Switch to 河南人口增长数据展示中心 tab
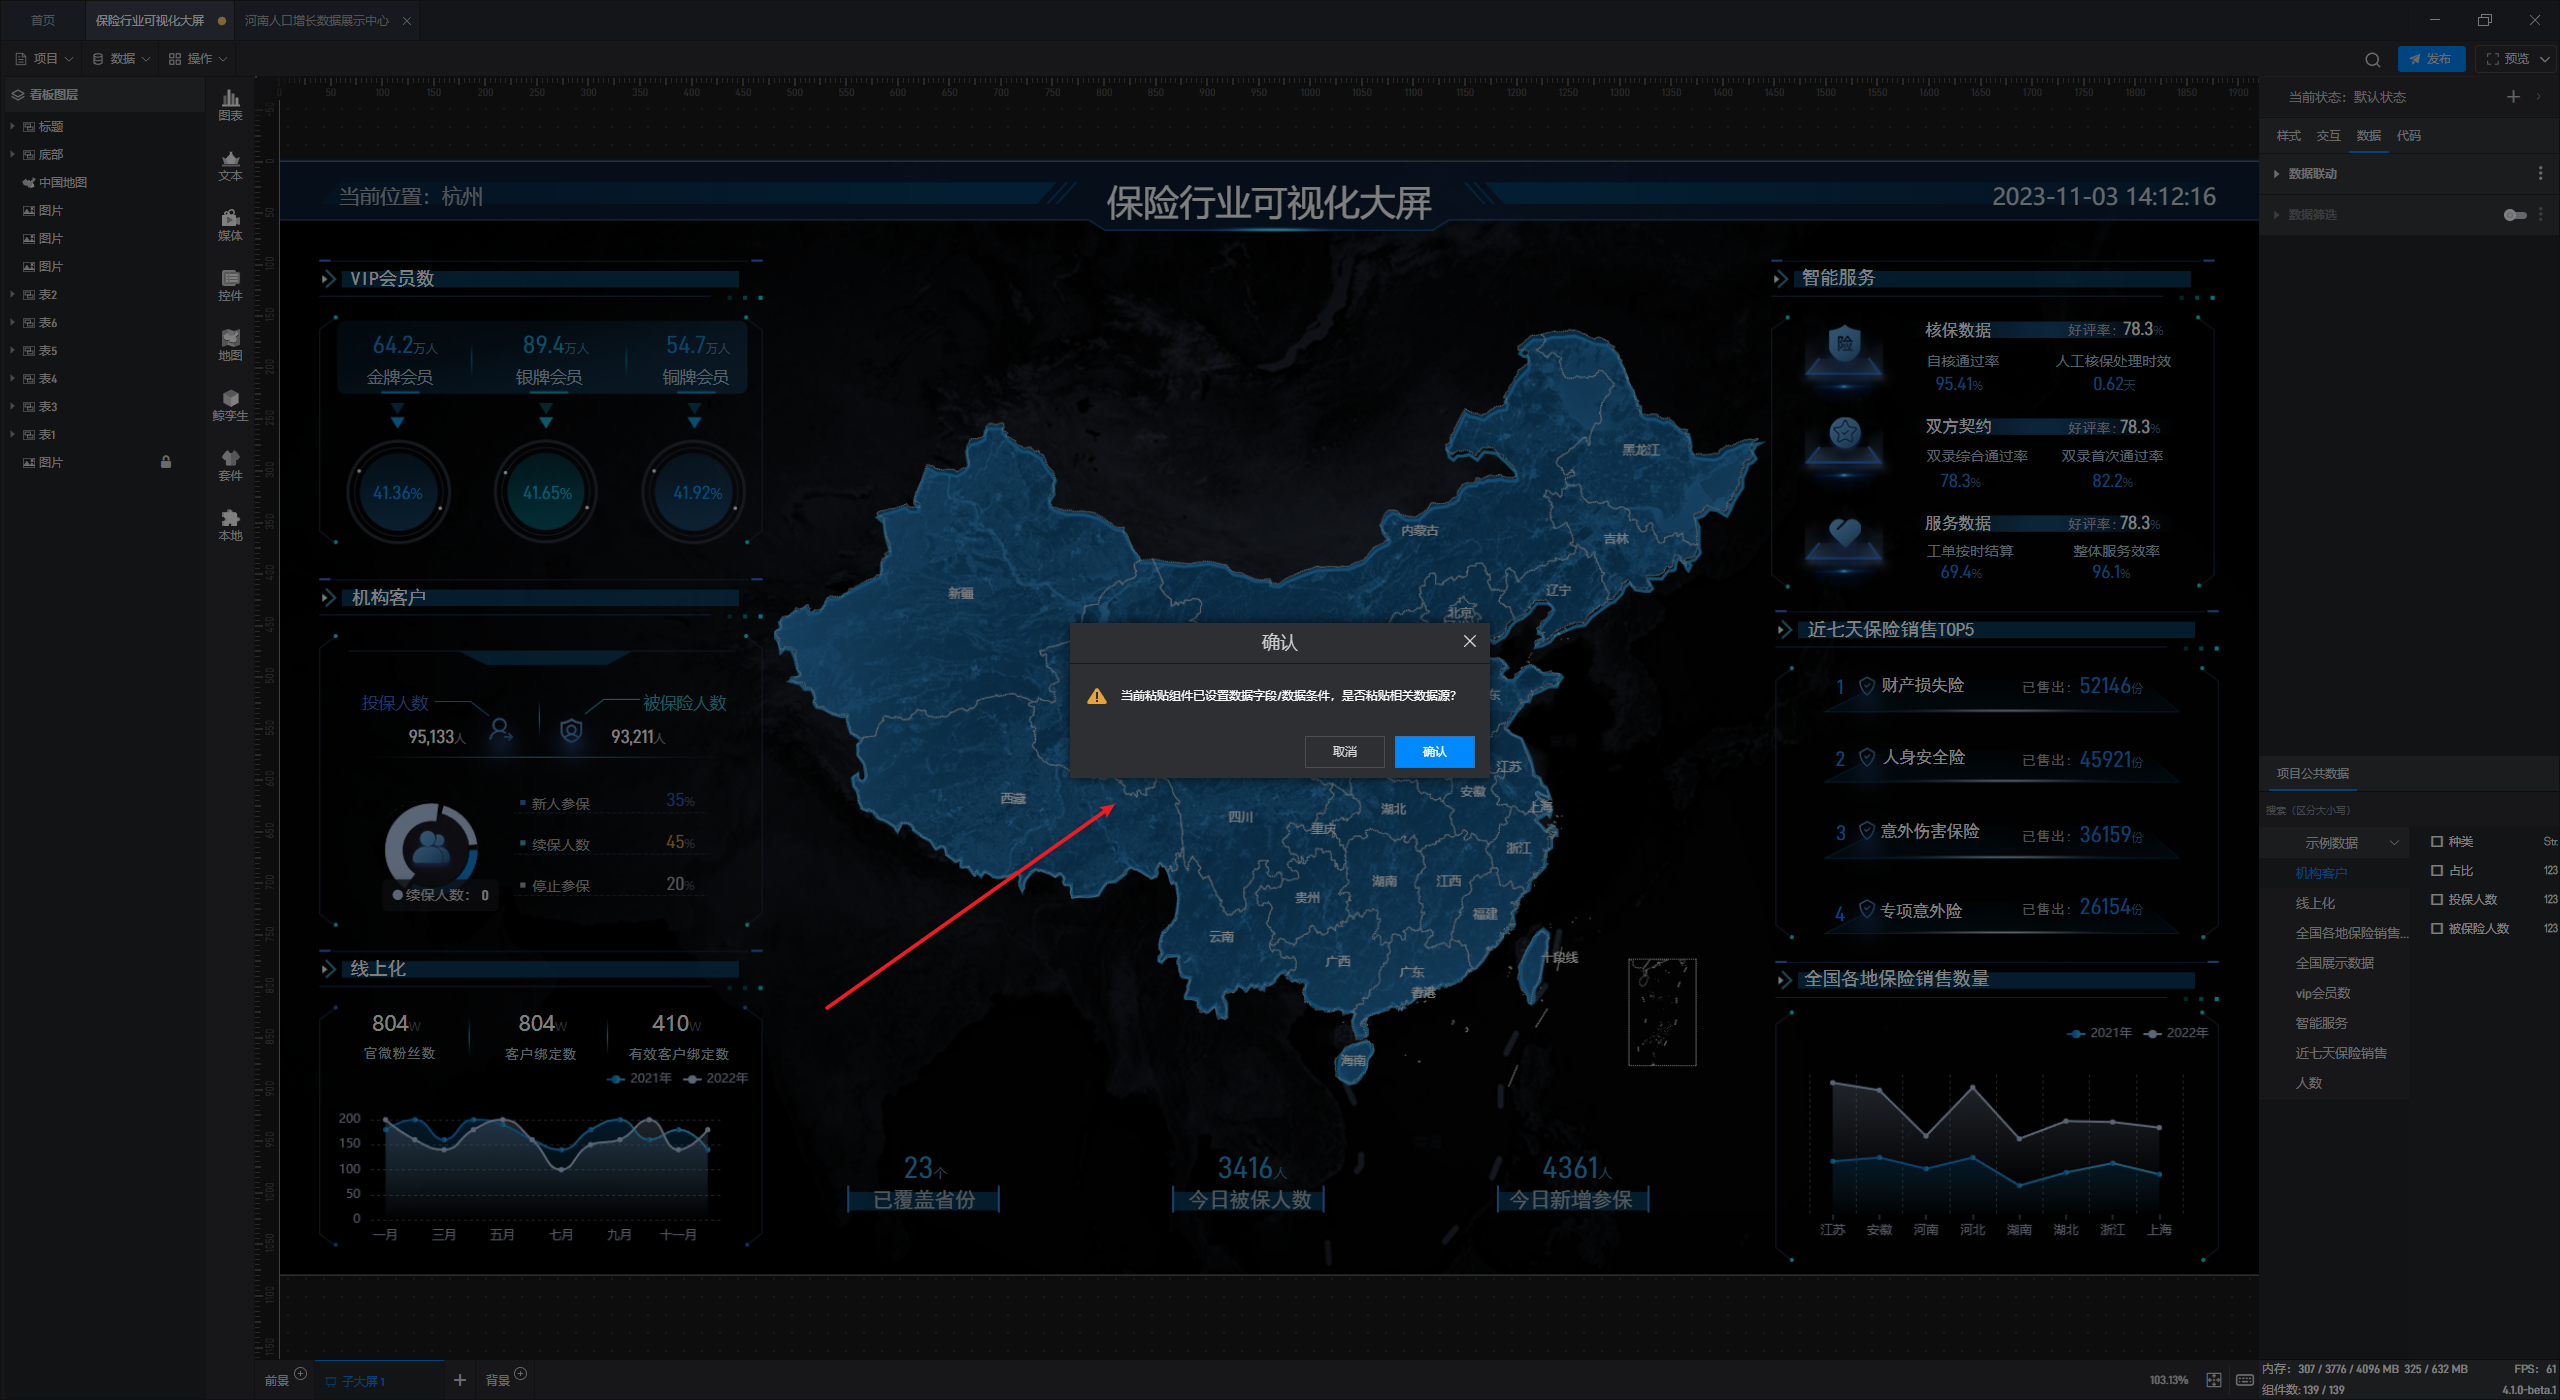The height and width of the screenshot is (1400, 2560). tap(316, 20)
